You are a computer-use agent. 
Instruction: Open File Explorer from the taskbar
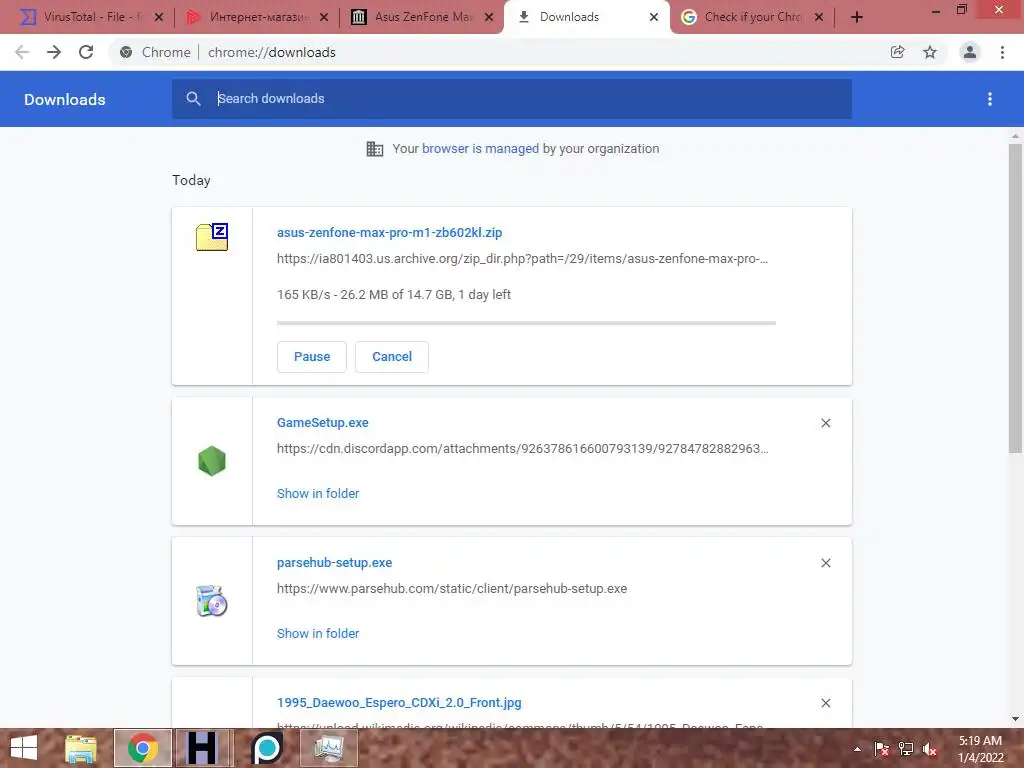(80, 748)
